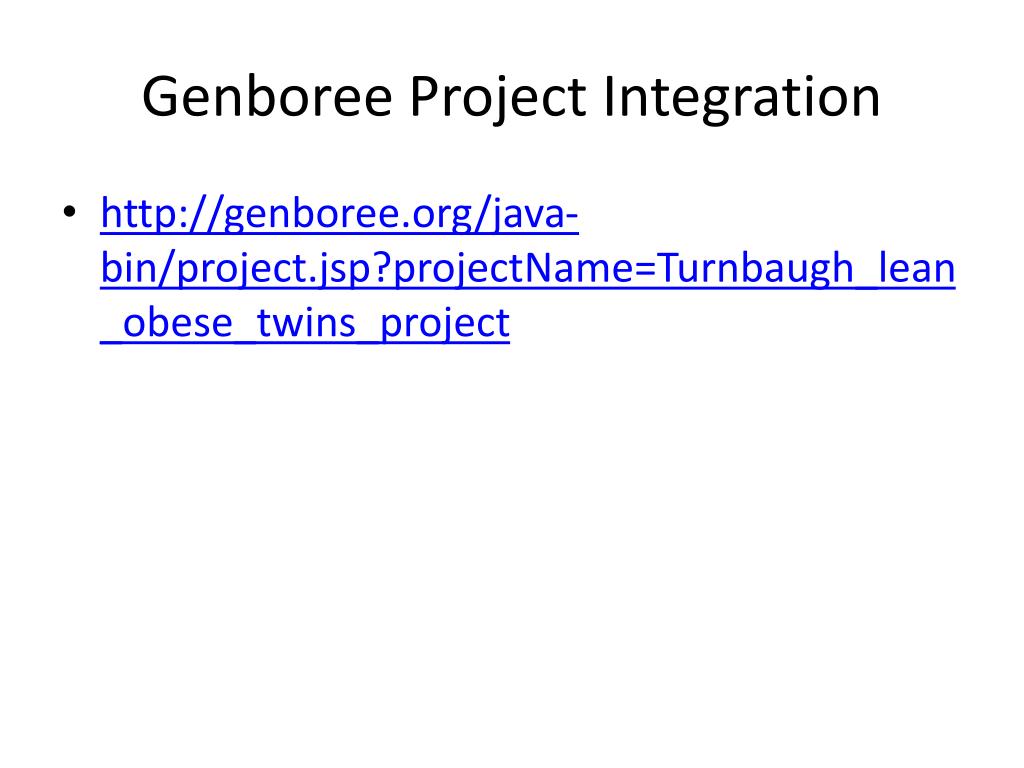
Task: Click the bullet point before the link
Action: coord(70,212)
